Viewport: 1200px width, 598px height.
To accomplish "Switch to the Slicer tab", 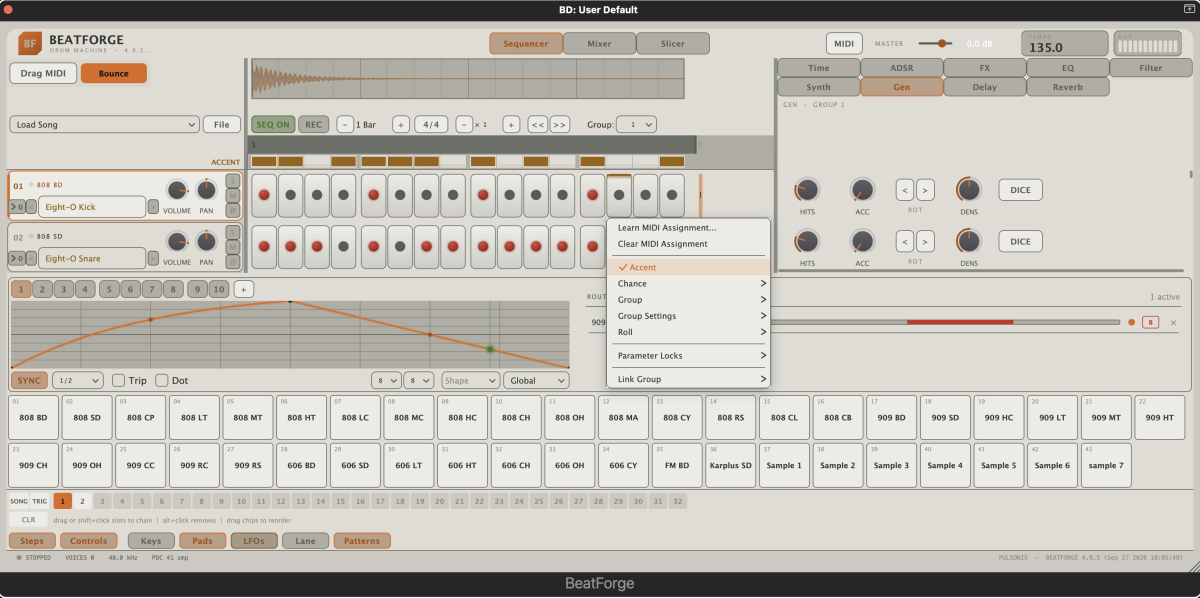I will tap(673, 43).
